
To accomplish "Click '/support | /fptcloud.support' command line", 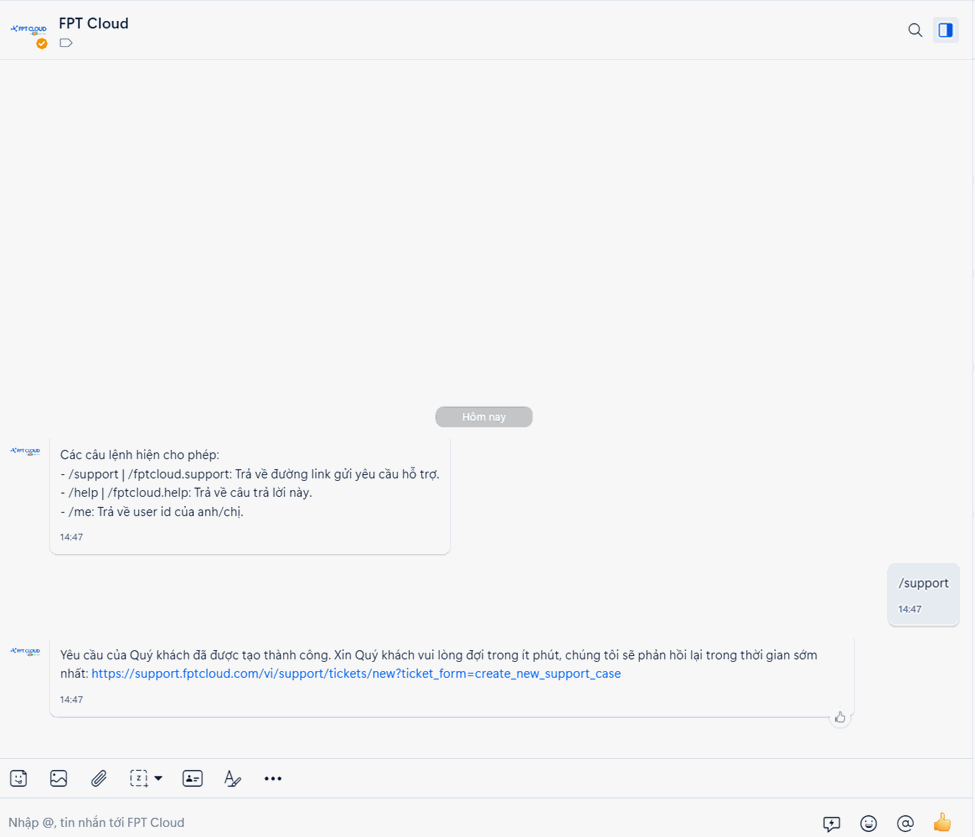I will pyautogui.click(x=250, y=474).
